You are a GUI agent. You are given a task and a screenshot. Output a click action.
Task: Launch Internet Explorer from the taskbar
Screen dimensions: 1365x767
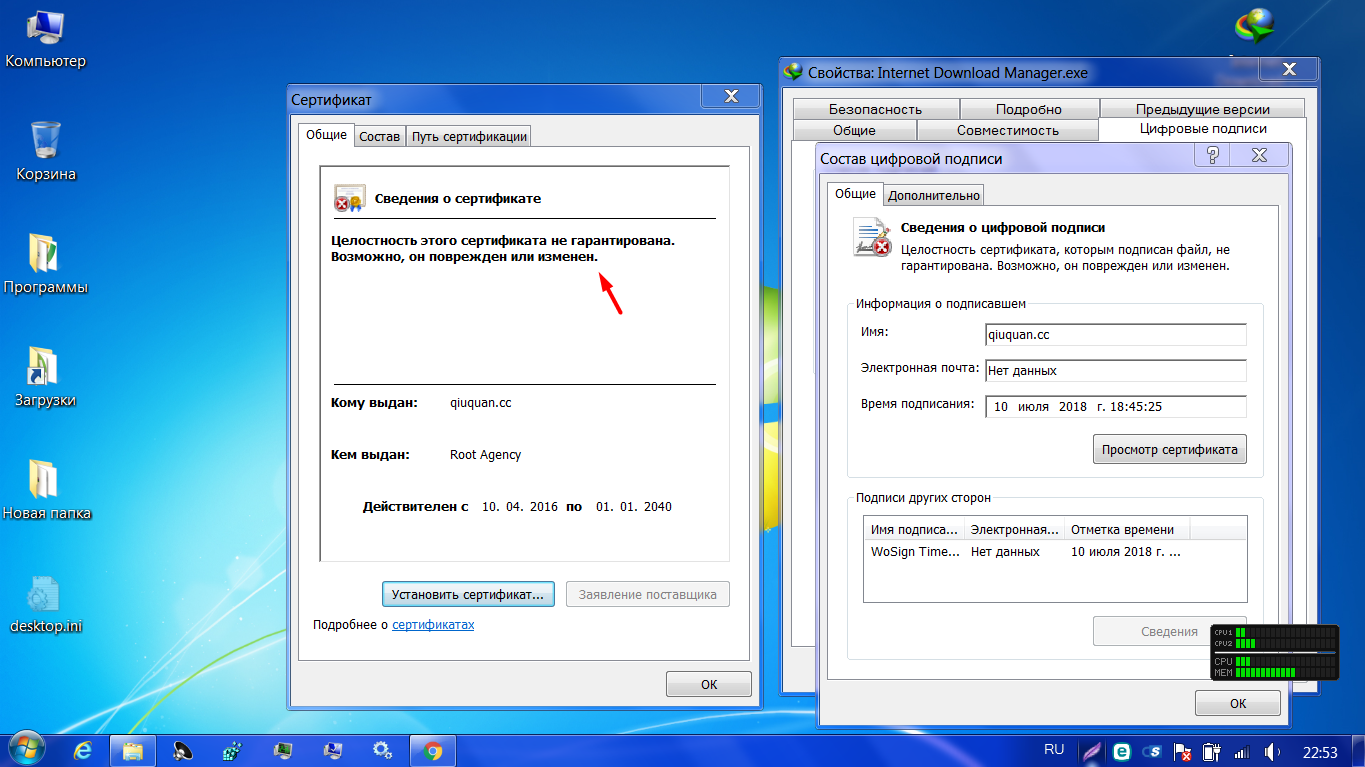[x=83, y=749]
